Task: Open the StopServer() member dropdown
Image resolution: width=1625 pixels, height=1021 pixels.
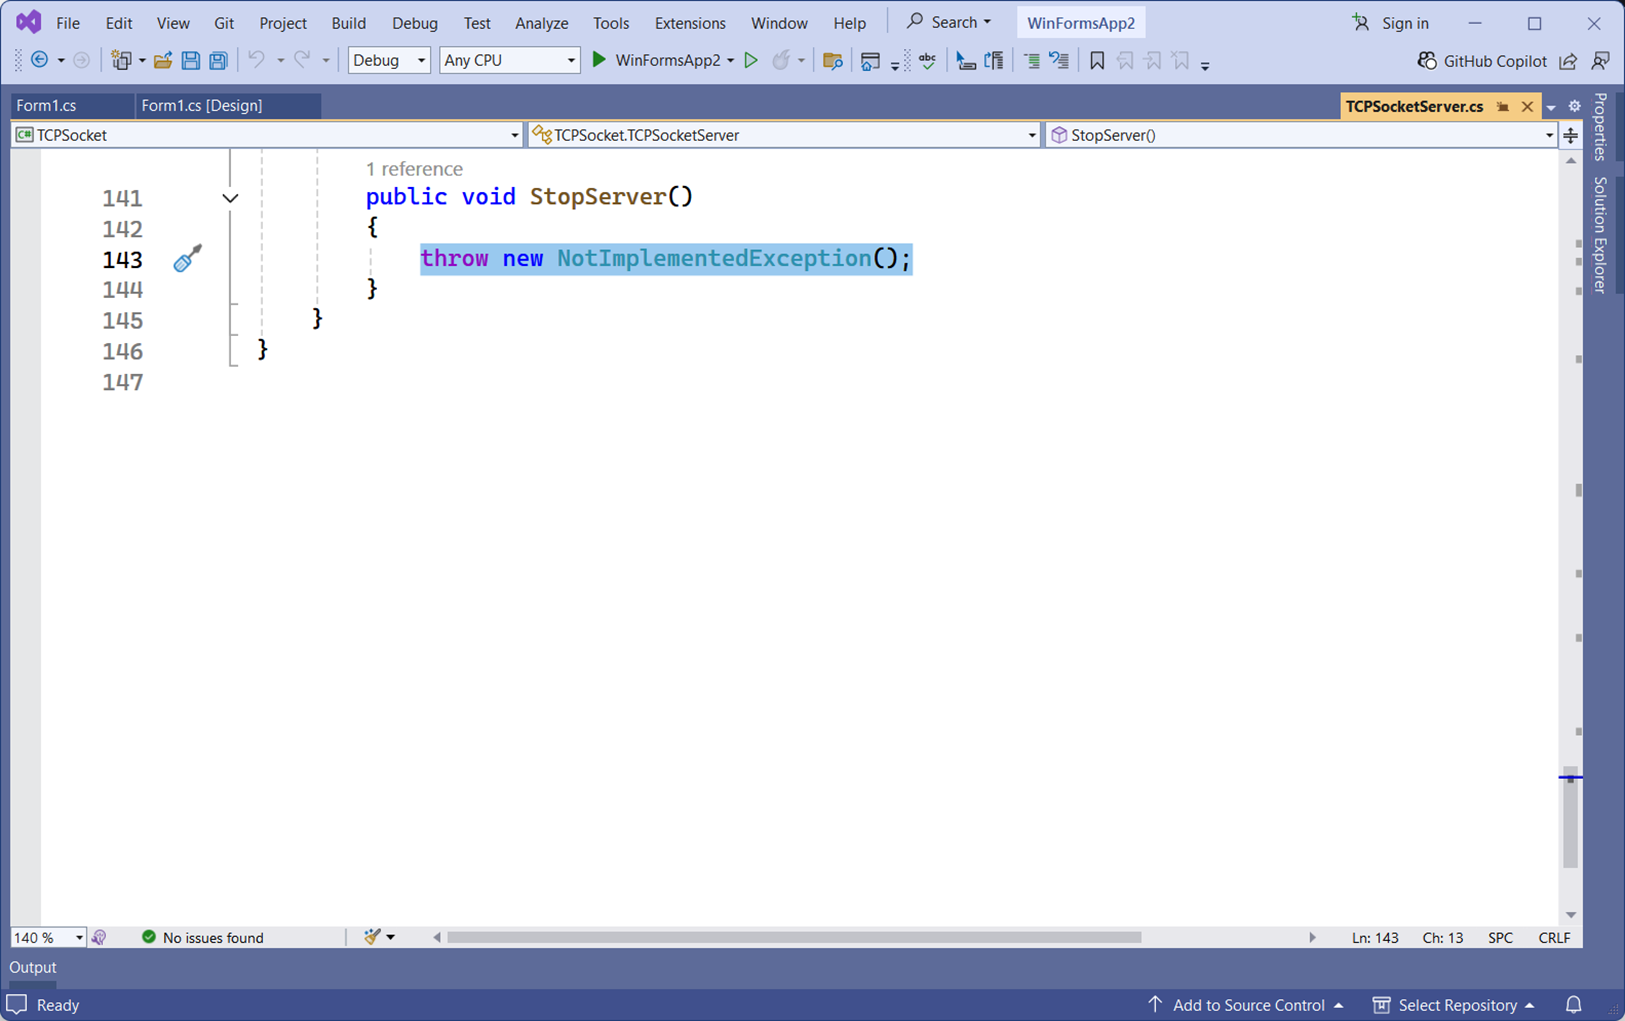Action: click(1301, 135)
